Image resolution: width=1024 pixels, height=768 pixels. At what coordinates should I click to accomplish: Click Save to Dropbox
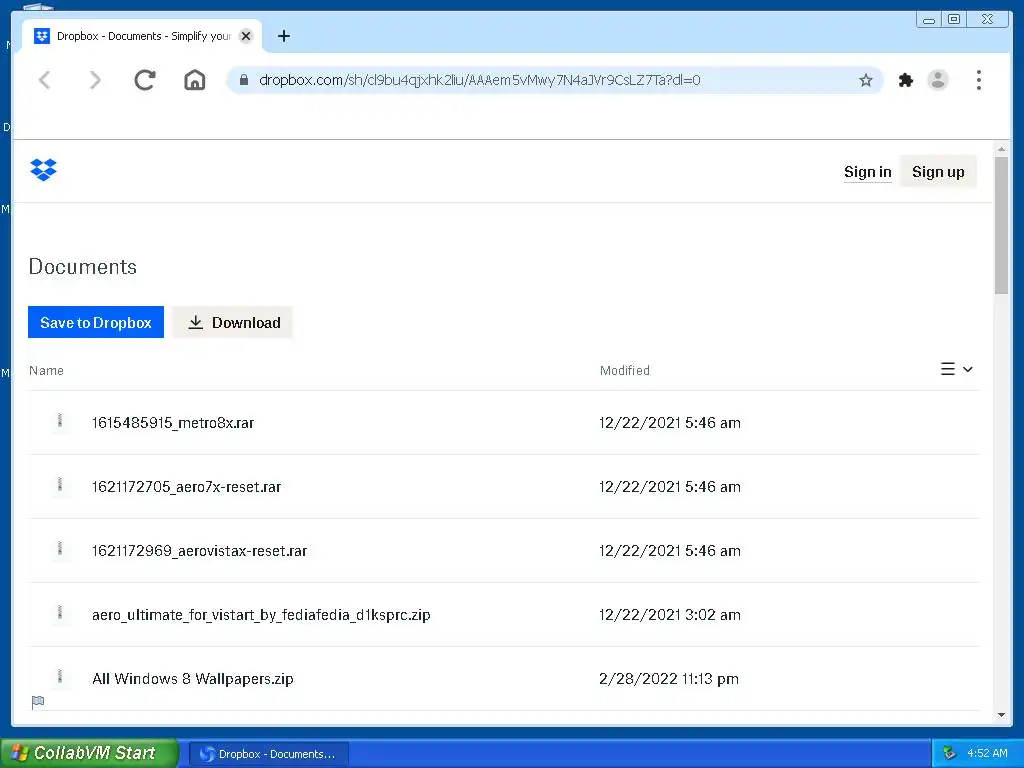click(96, 322)
